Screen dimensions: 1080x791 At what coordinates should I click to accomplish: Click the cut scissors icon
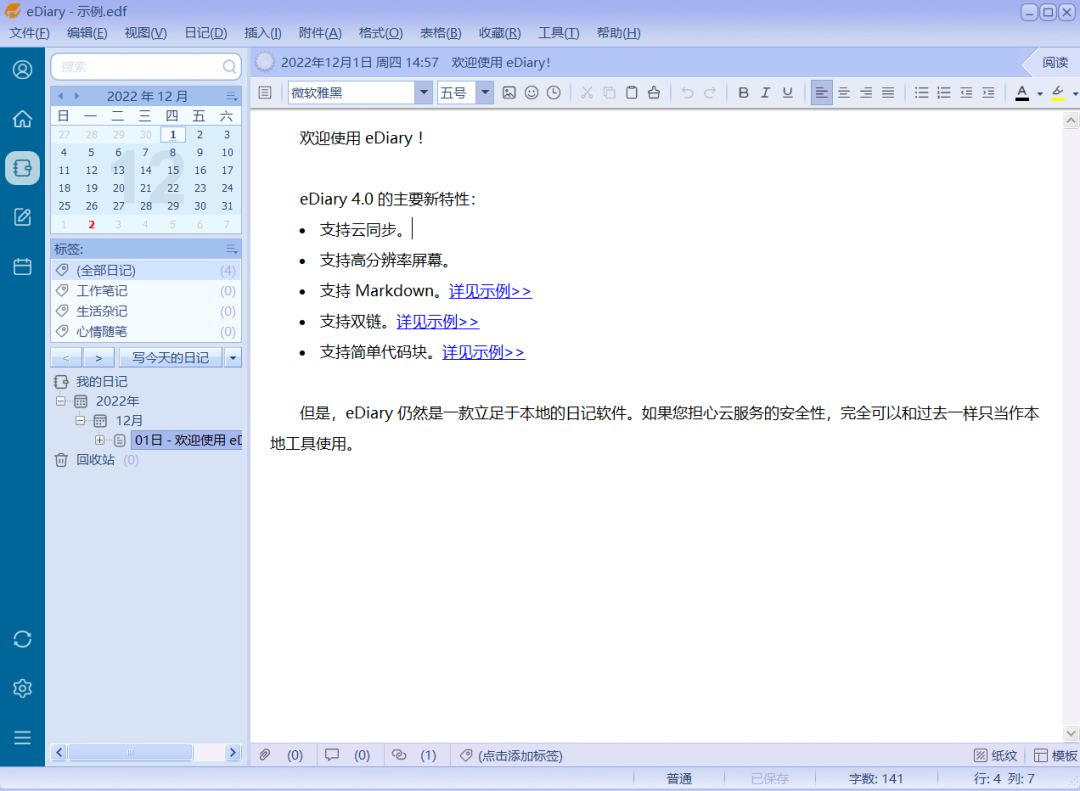click(x=587, y=92)
